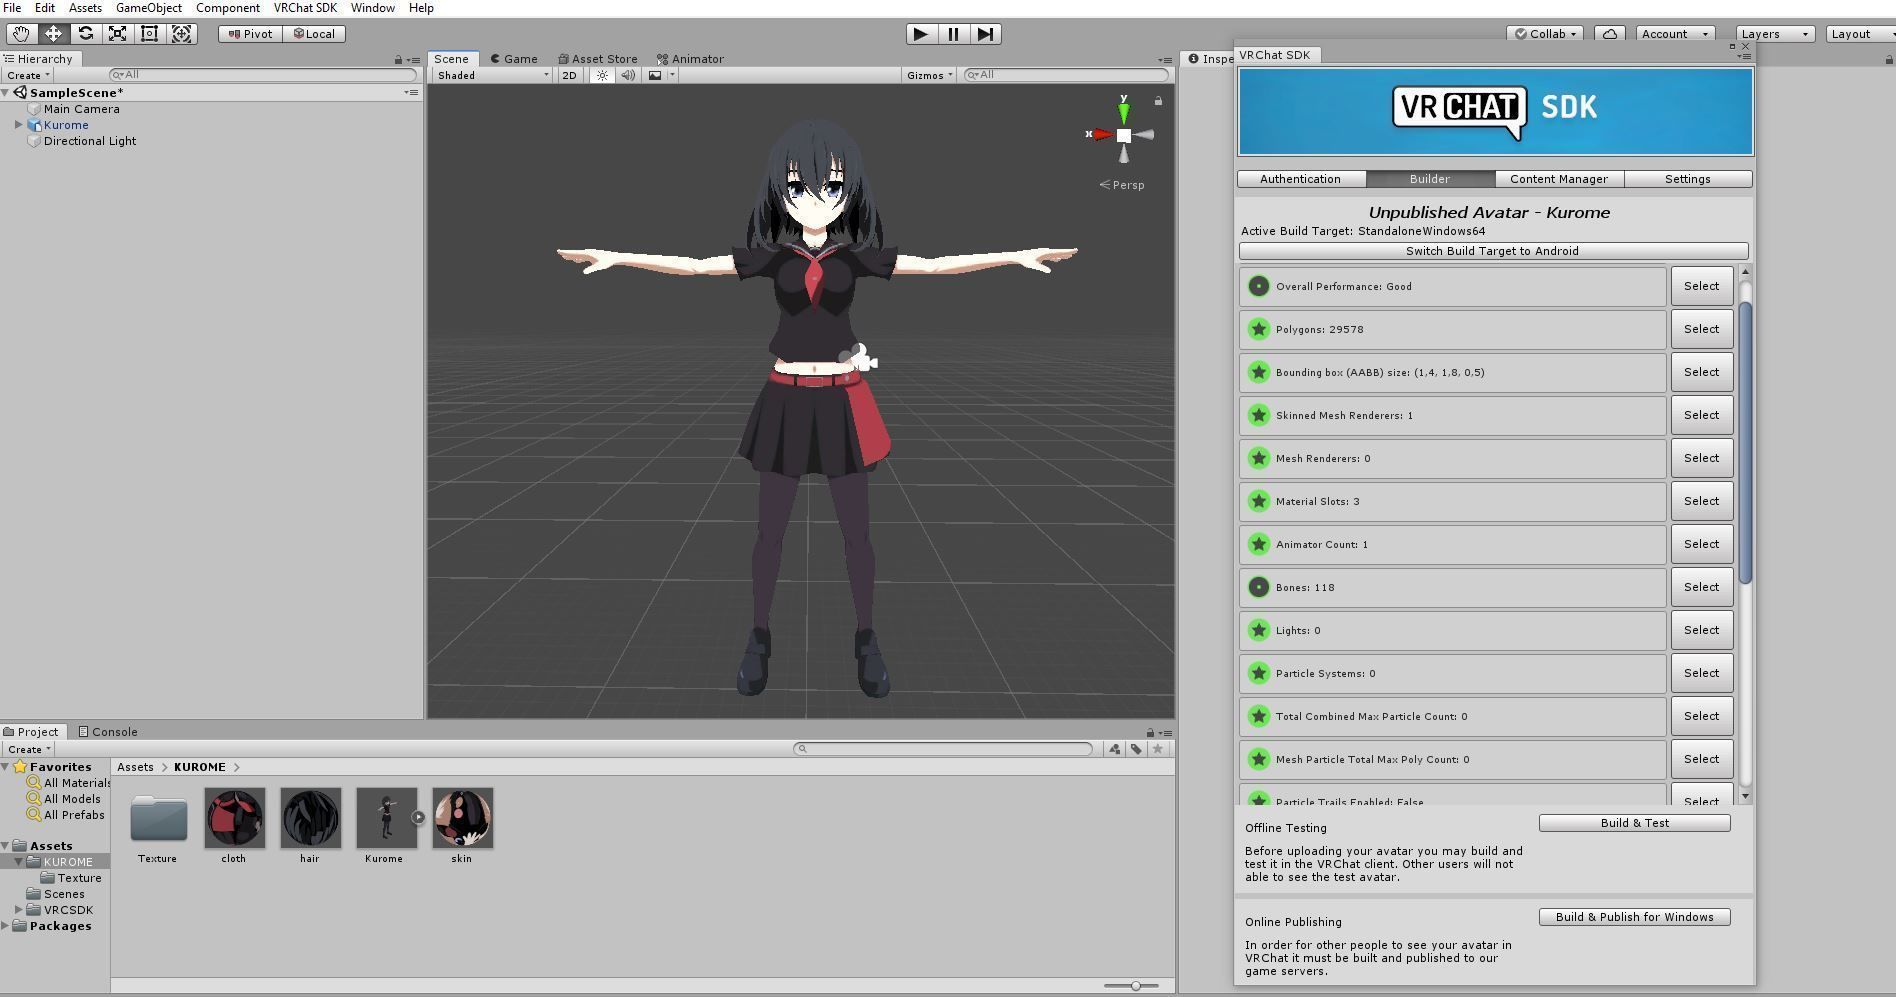Select the cloth material thumbnail
The width and height of the screenshot is (1896, 997).
click(x=234, y=818)
